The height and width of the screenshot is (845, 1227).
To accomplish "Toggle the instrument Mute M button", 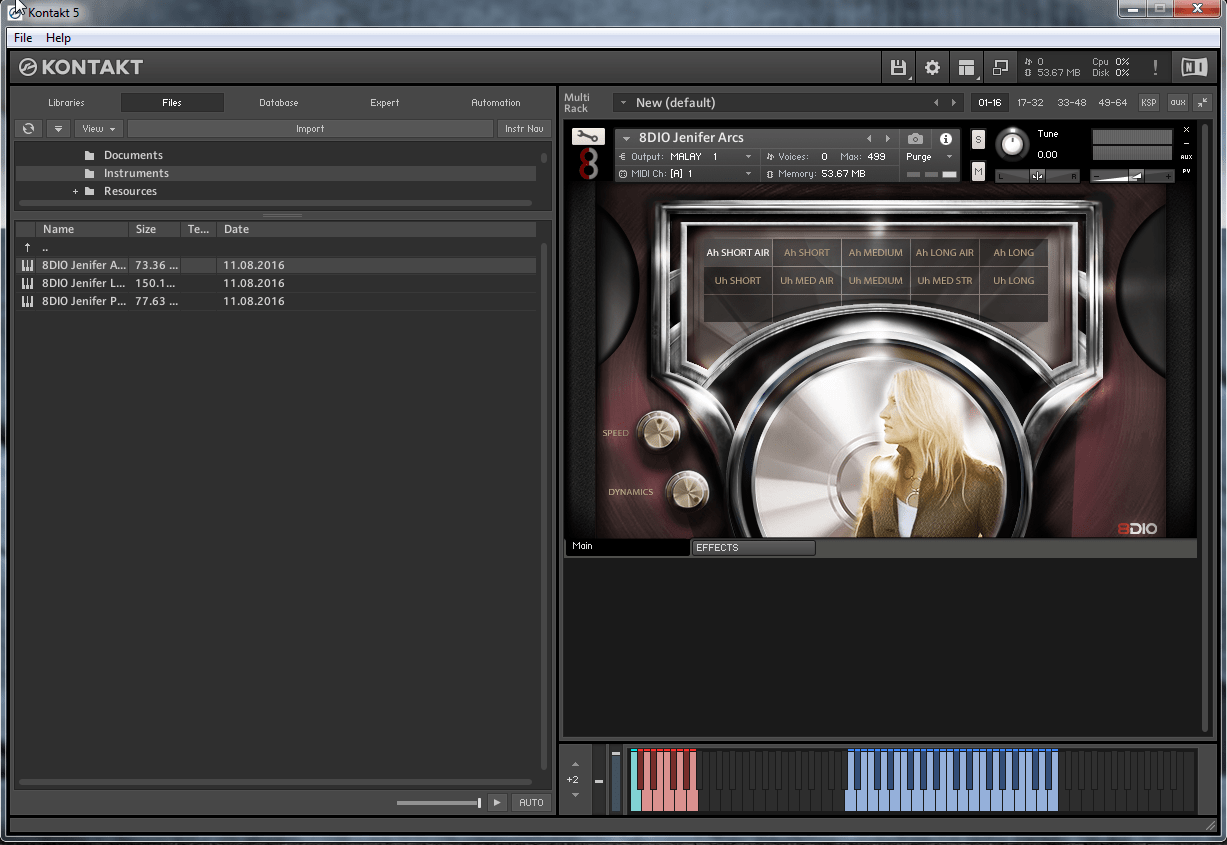I will (978, 172).
